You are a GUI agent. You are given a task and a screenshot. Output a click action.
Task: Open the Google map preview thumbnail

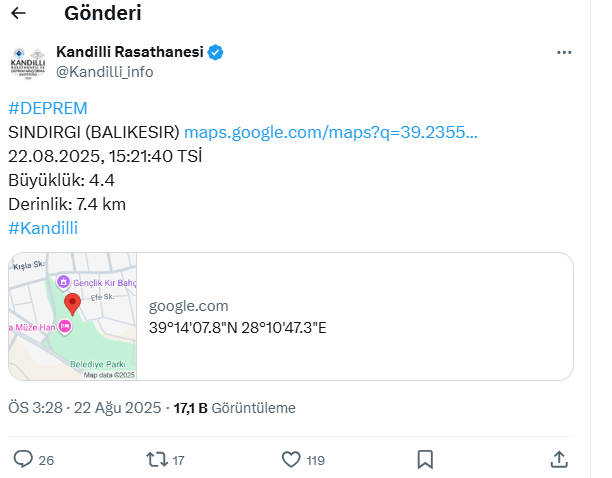click(73, 316)
